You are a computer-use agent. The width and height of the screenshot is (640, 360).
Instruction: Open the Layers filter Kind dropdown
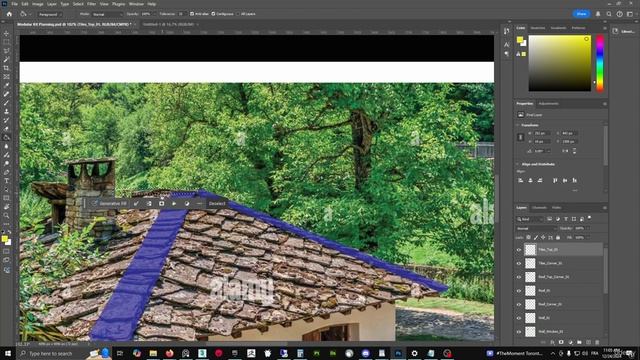click(531, 219)
